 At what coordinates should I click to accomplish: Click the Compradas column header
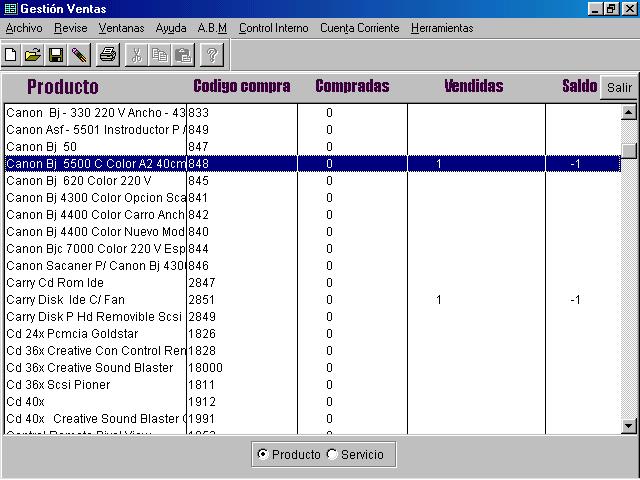point(352,86)
